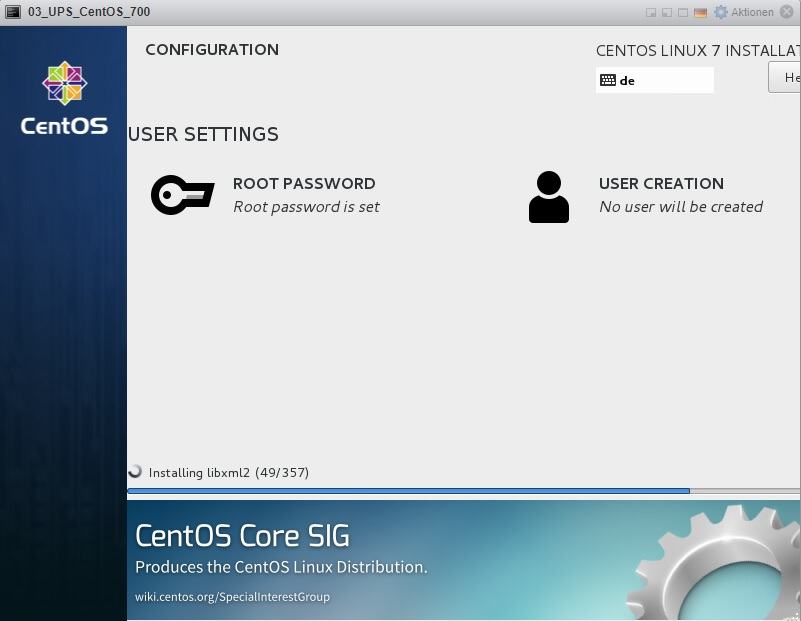Click the CentOS Core SIG banner title

pyautogui.click(x=243, y=536)
